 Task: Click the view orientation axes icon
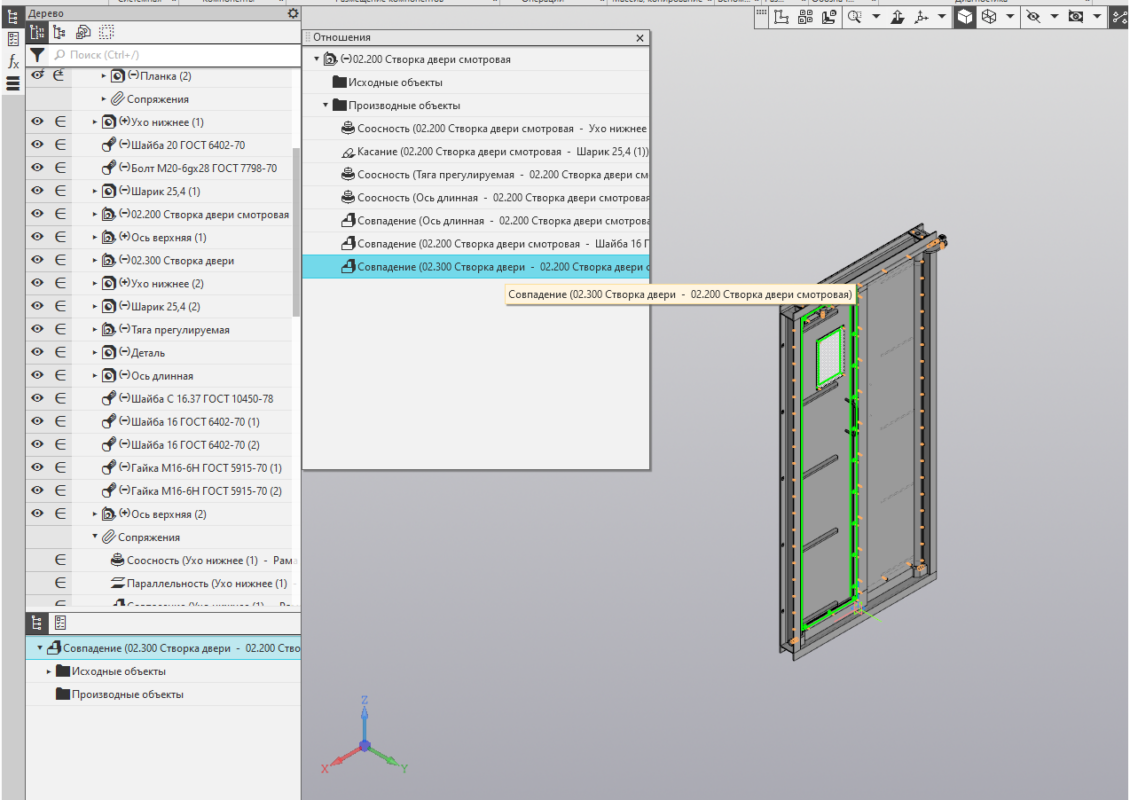[x=922, y=17]
